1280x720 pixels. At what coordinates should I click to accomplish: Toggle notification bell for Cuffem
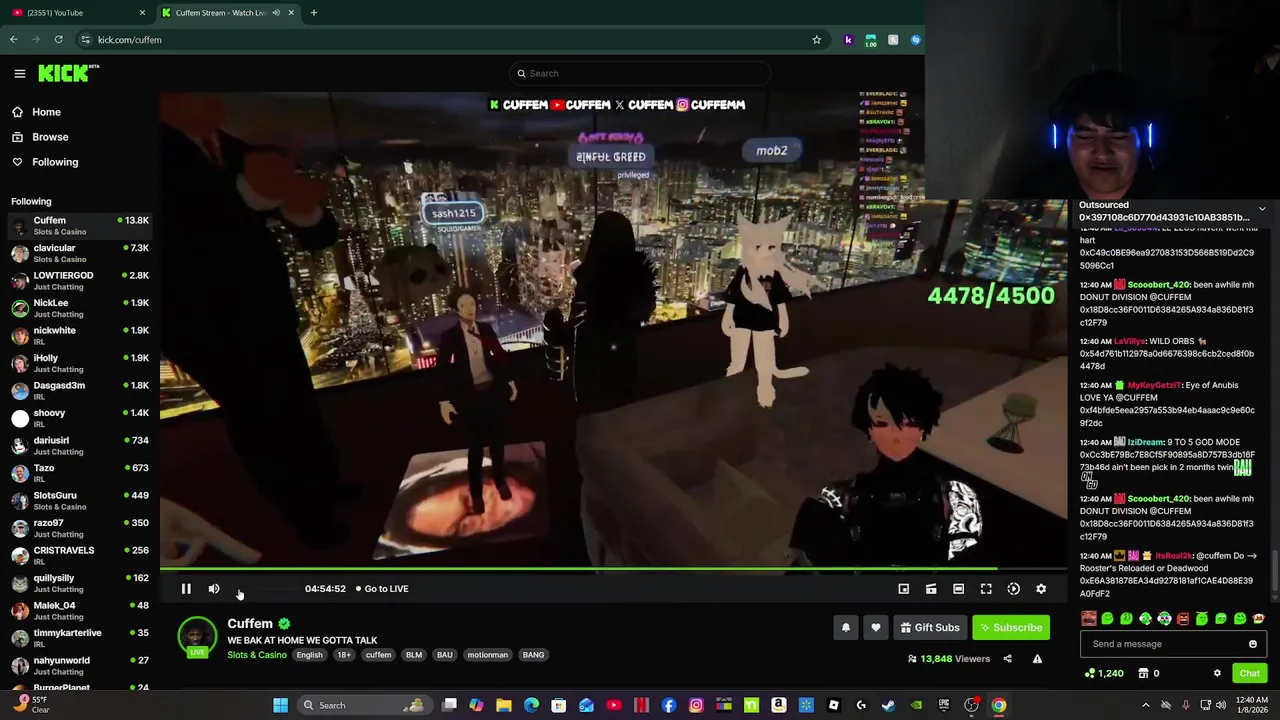846,628
